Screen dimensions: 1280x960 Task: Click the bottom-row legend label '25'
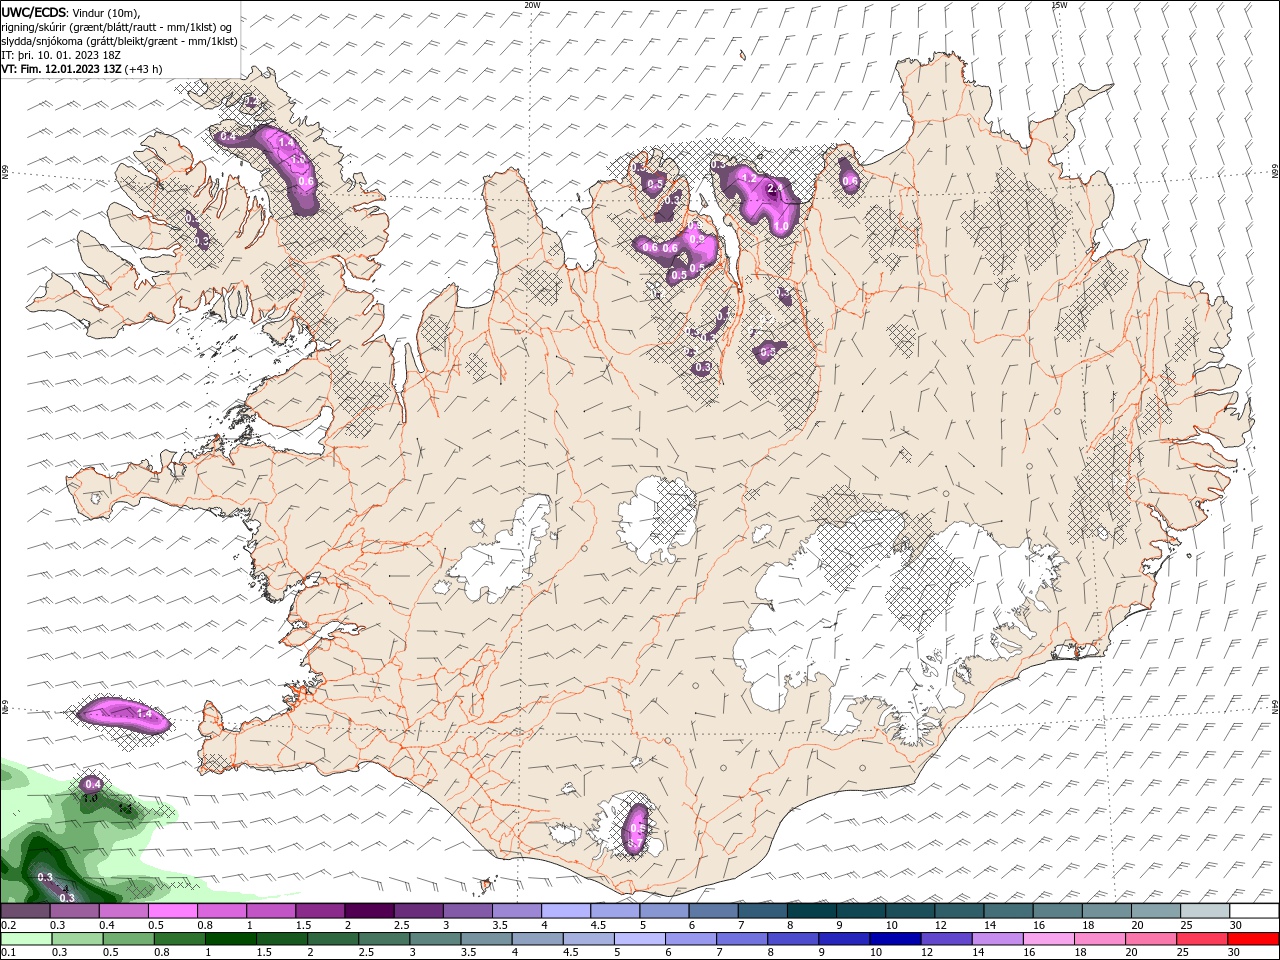(1183, 953)
